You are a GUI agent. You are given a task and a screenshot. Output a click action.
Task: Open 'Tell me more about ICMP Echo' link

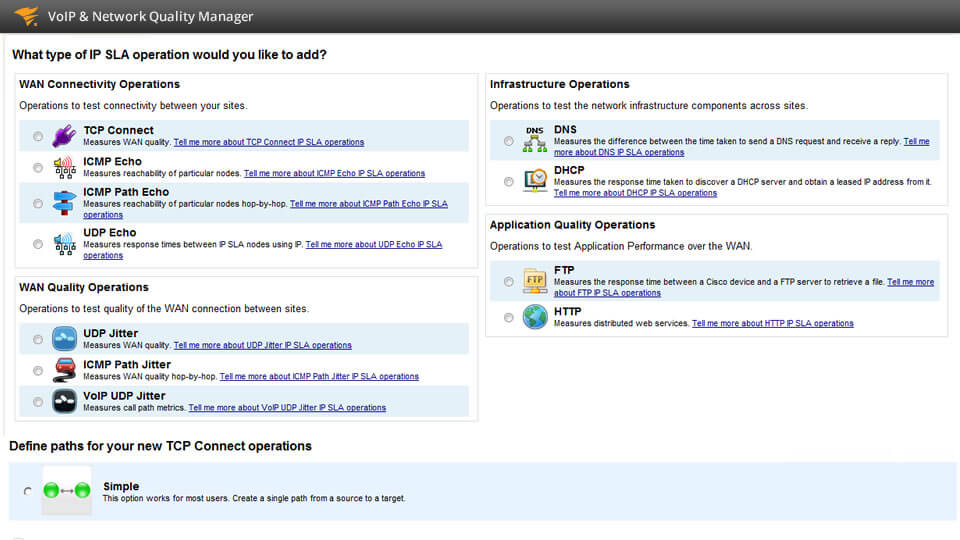pos(334,173)
